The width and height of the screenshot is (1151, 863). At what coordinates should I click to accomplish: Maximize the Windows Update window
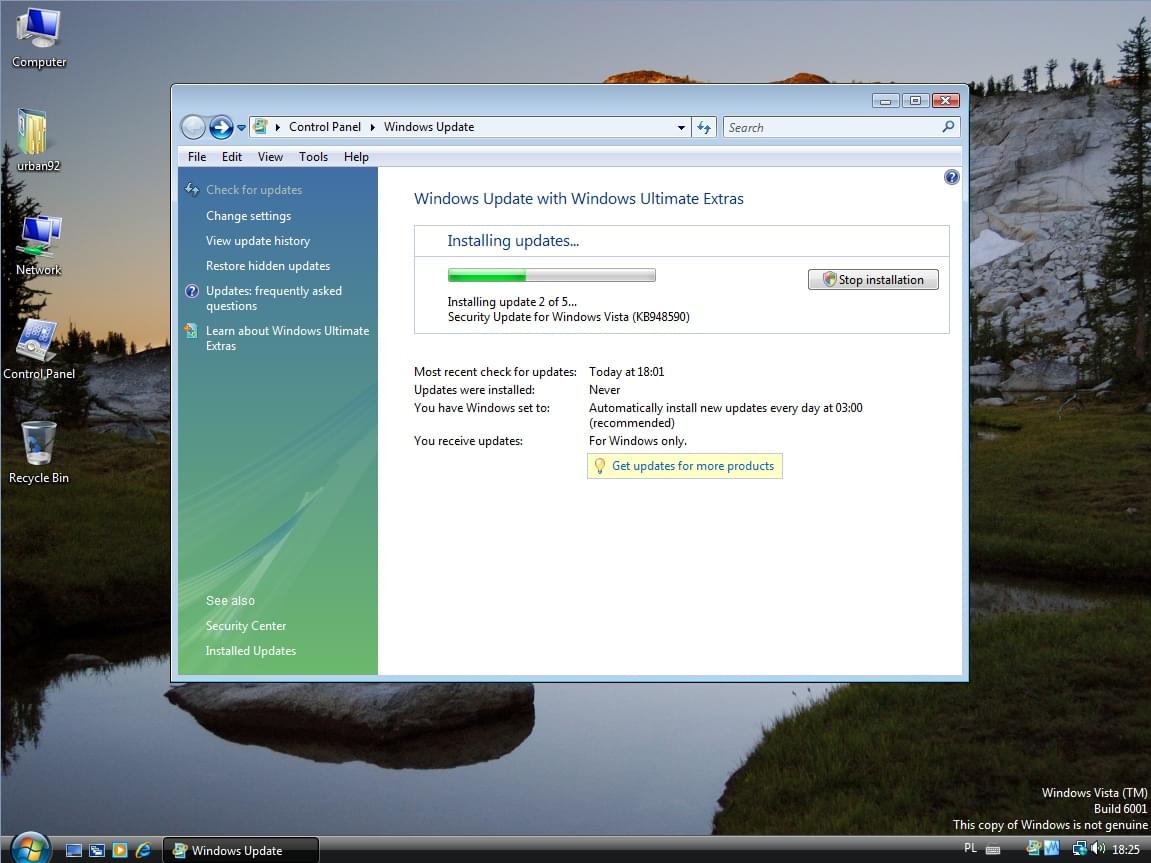(915, 101)
